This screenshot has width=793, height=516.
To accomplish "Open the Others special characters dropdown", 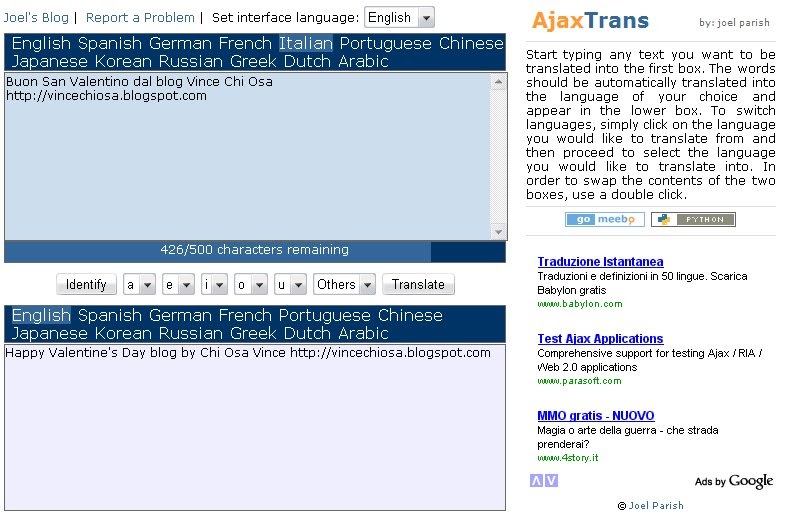I will tap(344, 285).
